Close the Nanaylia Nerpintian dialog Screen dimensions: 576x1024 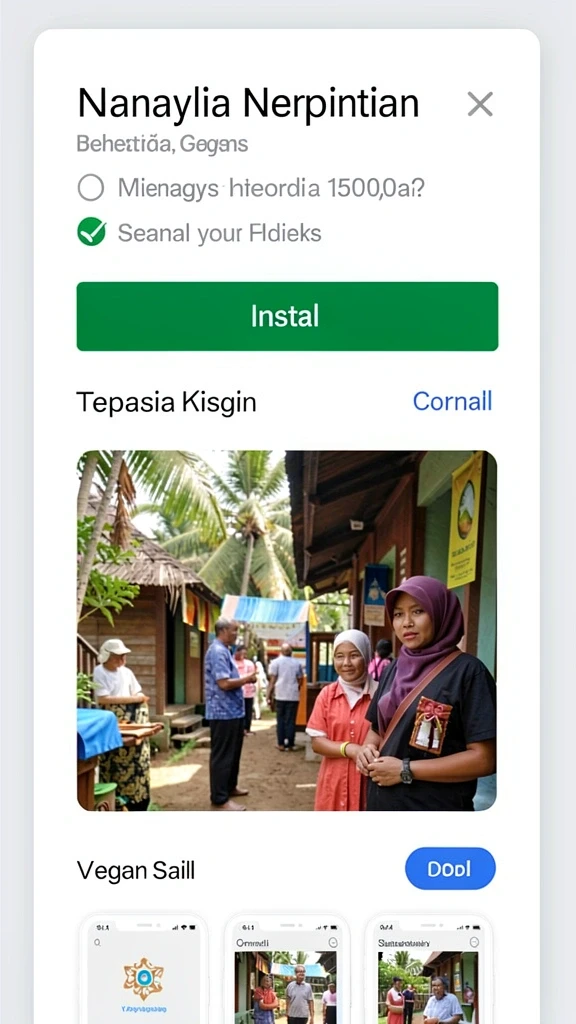pyautogui.click(x=480, y=104)
